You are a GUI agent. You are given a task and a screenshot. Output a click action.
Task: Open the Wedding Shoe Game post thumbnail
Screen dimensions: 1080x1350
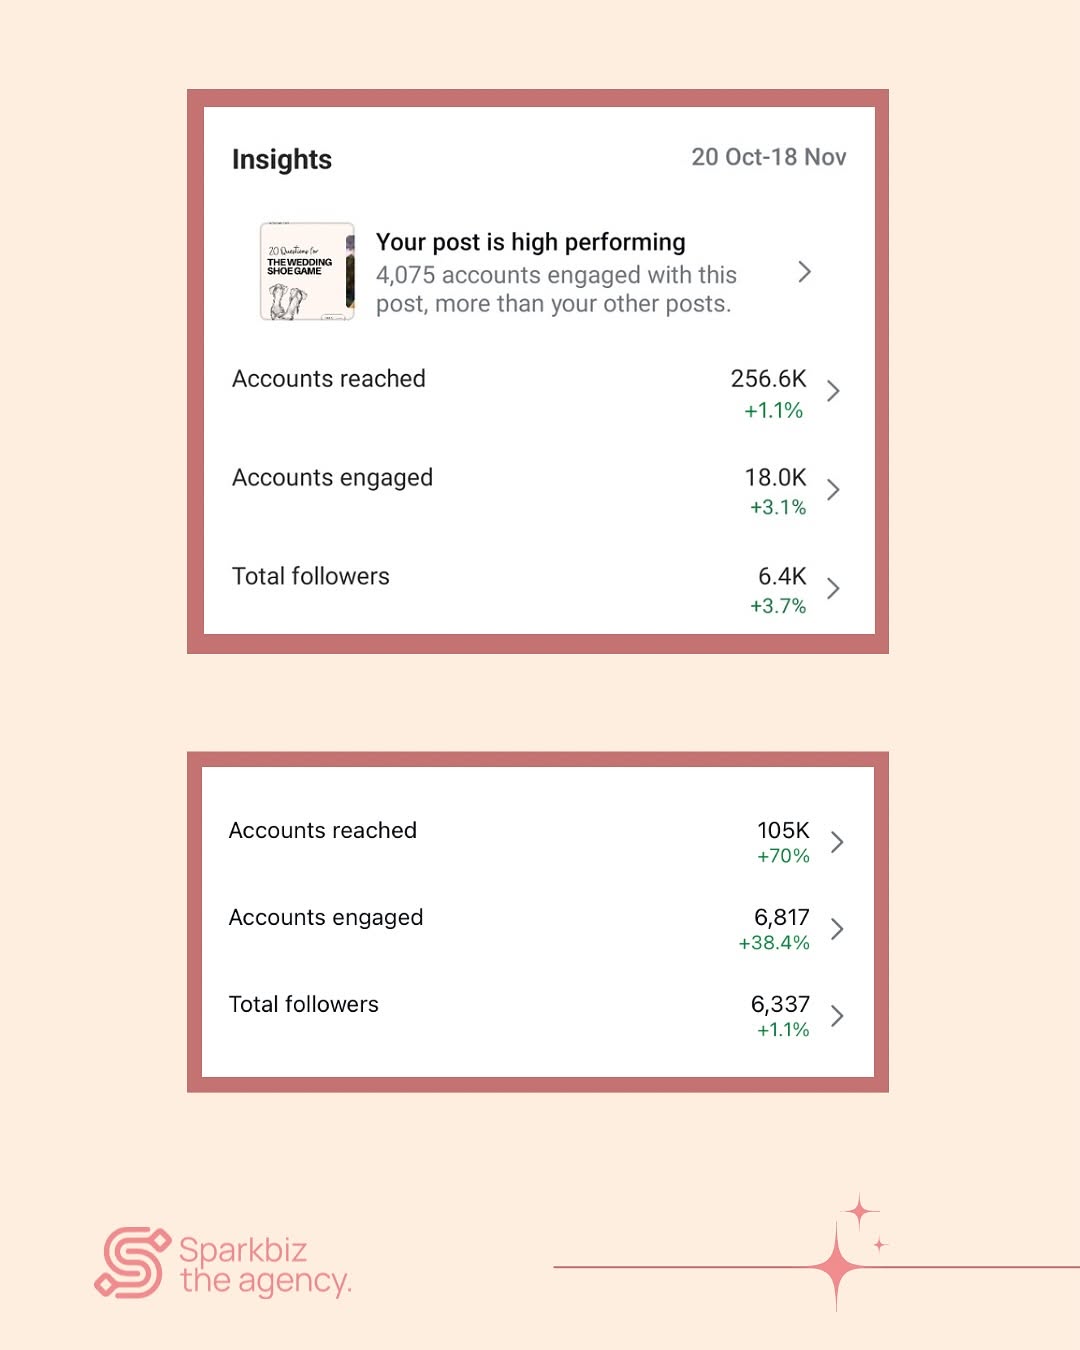307,271
